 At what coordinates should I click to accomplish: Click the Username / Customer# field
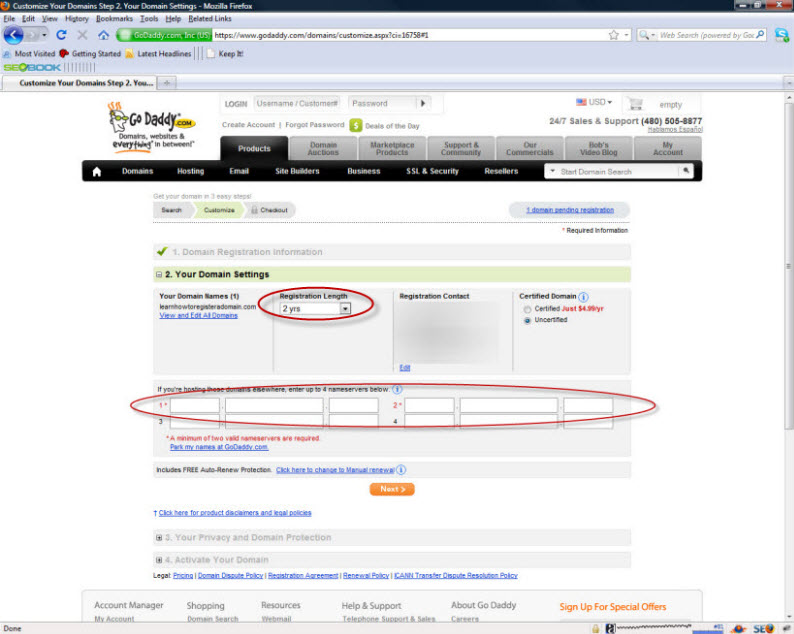coord(297,103)
